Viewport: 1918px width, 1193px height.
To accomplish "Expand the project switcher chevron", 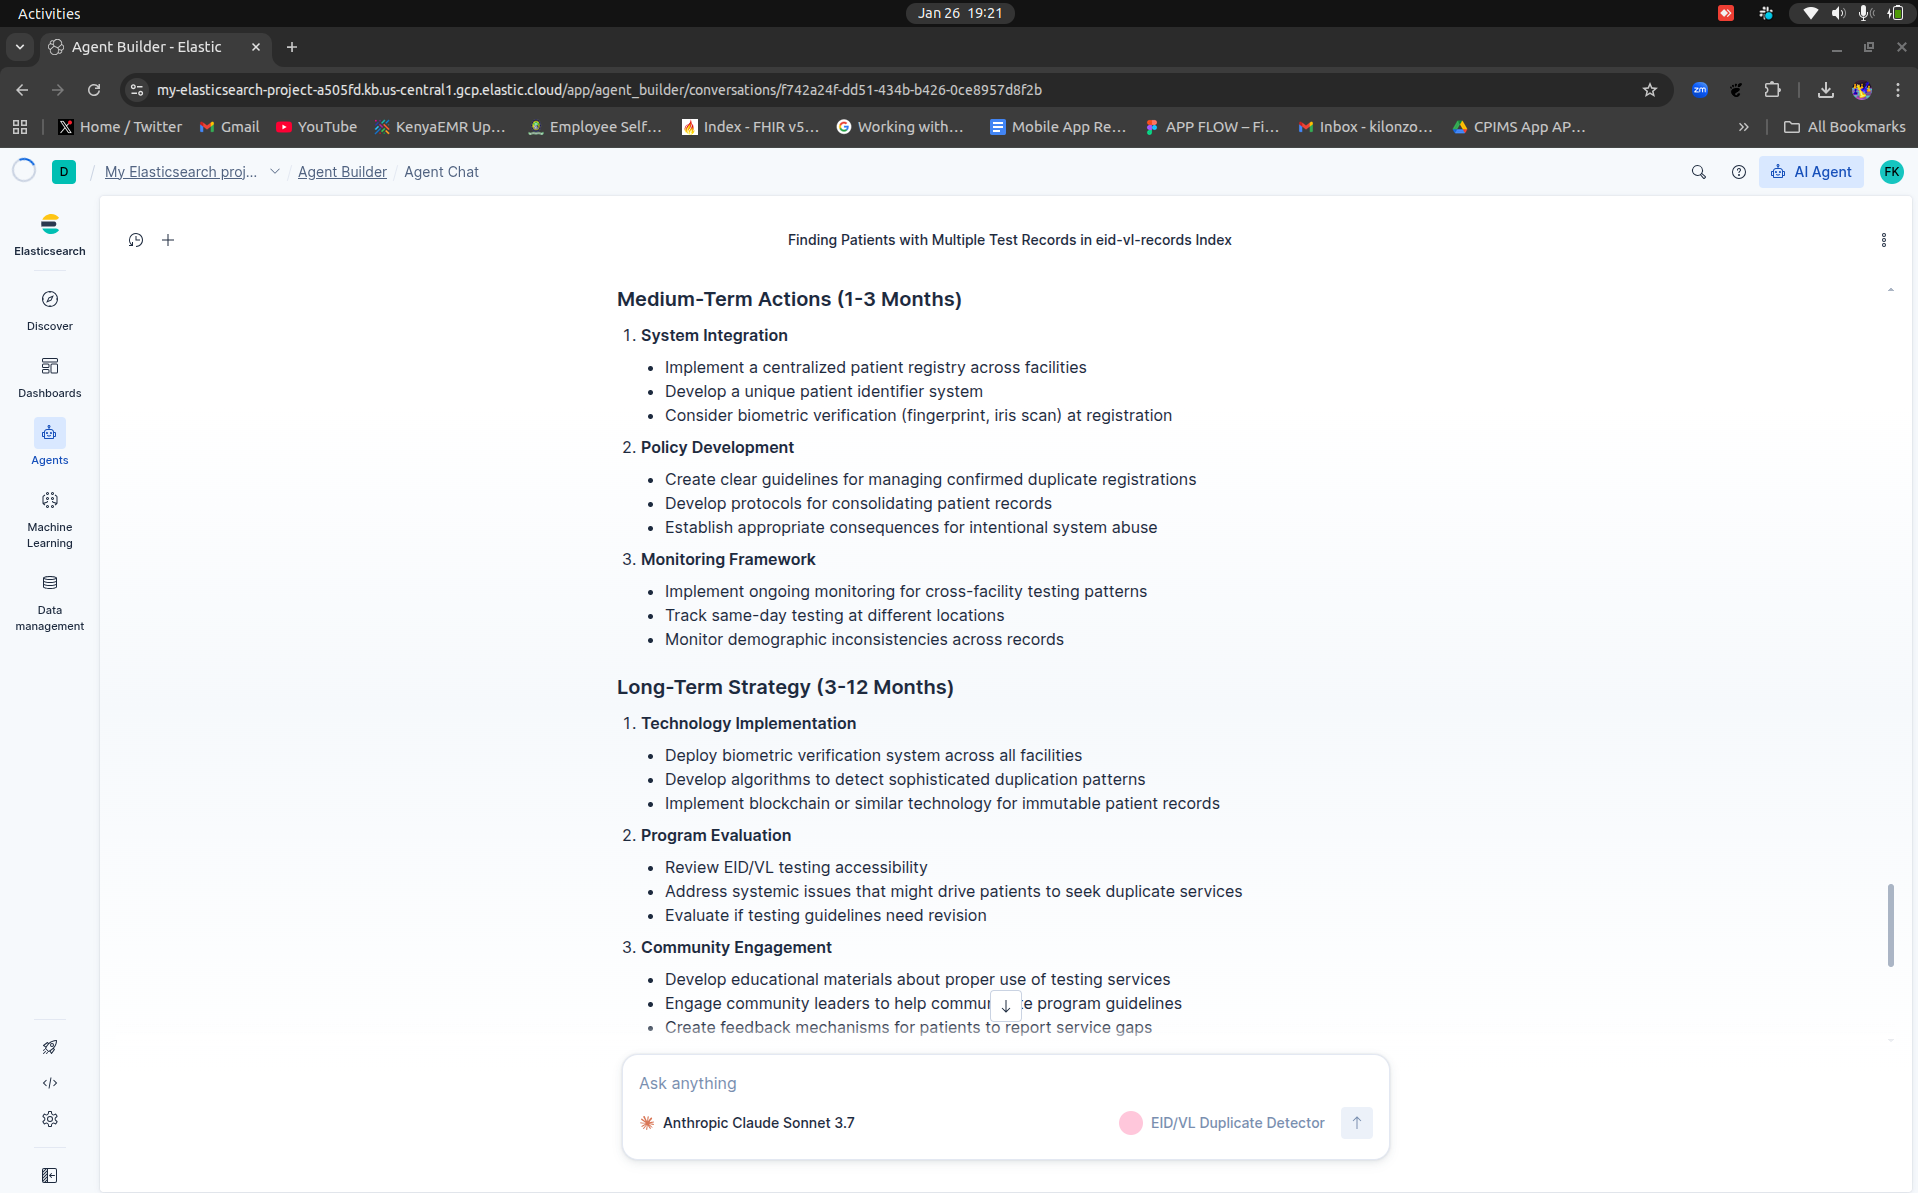I will (x=275, y=172).
